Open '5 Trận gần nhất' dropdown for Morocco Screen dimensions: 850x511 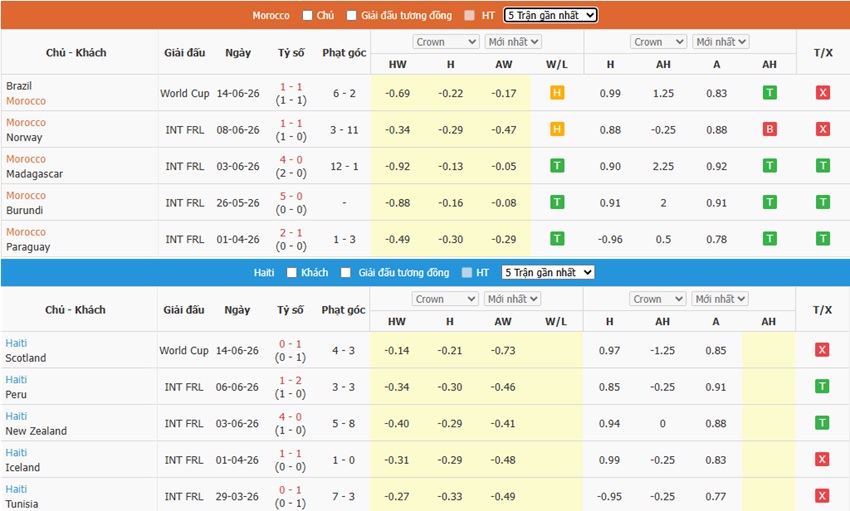point(551,15)
